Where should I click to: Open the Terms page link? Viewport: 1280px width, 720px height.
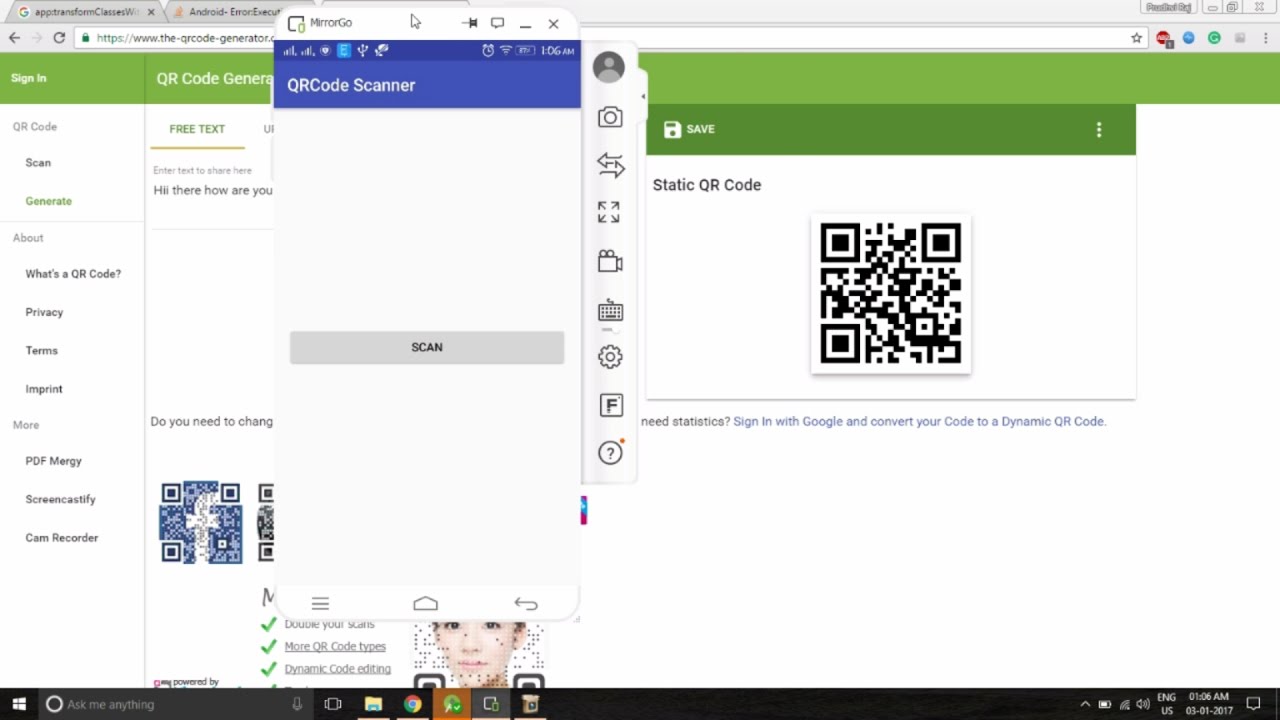(x=42, y=350)
